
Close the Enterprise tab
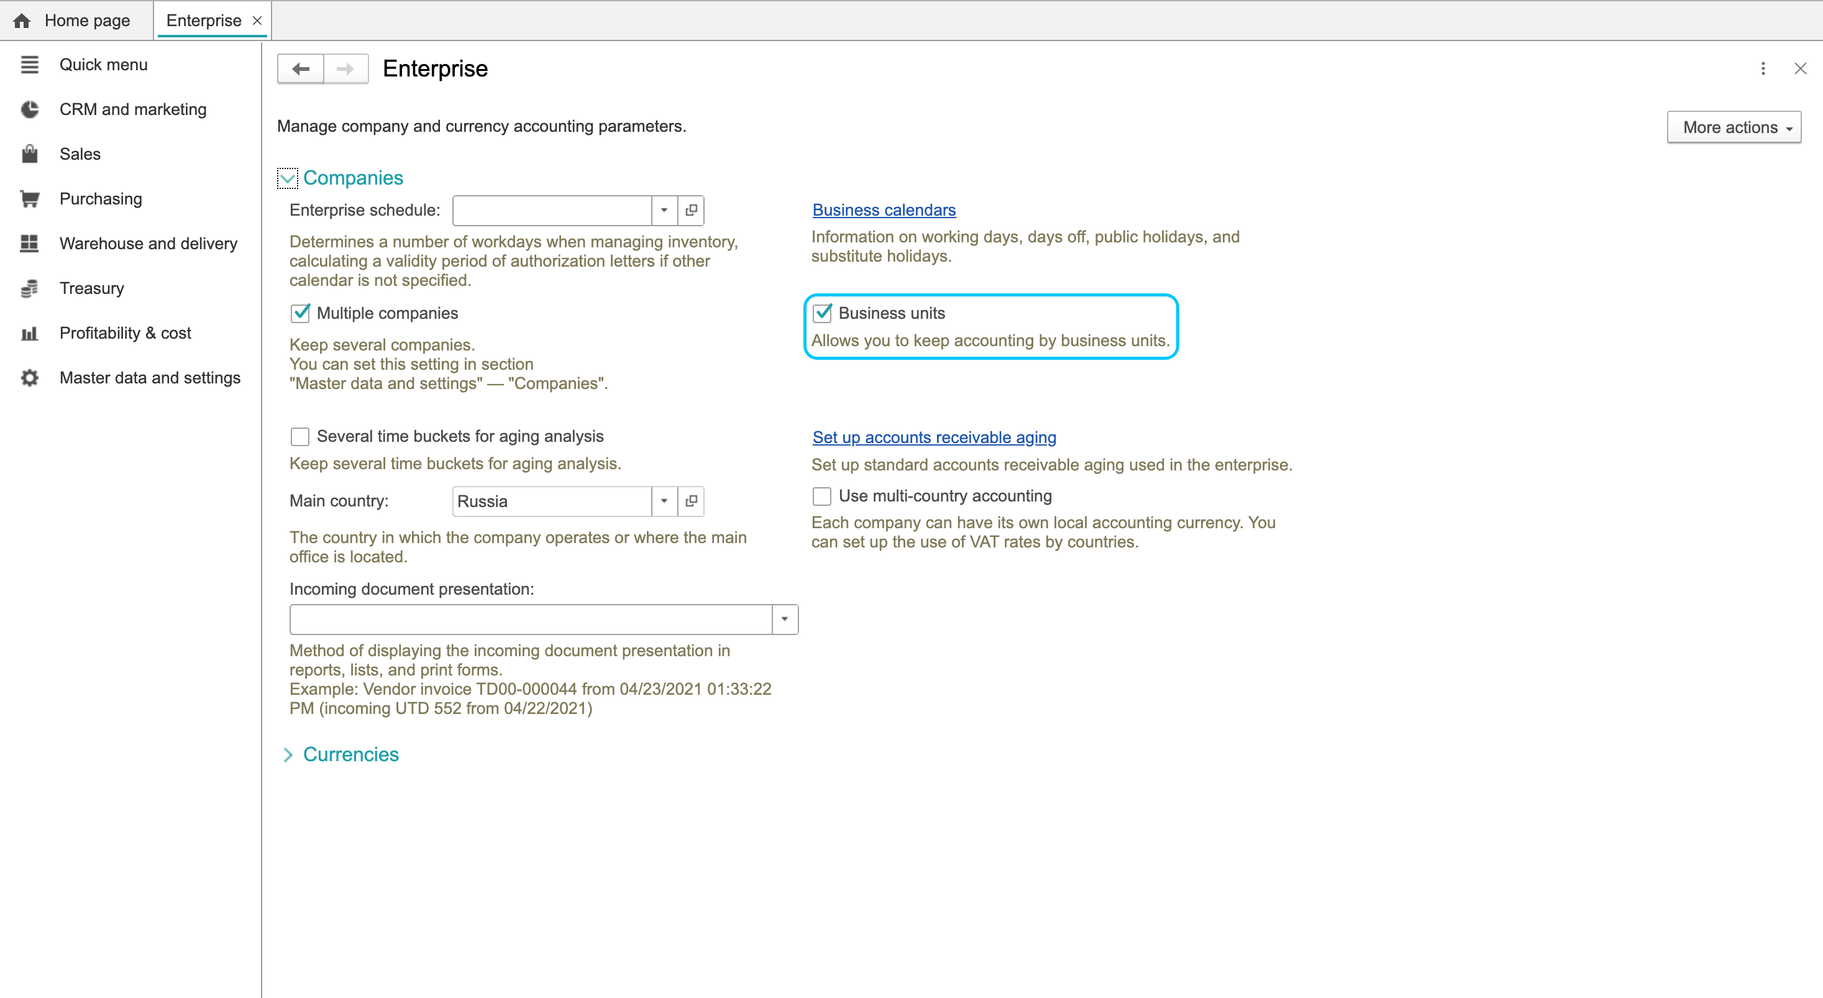[257, 20]
